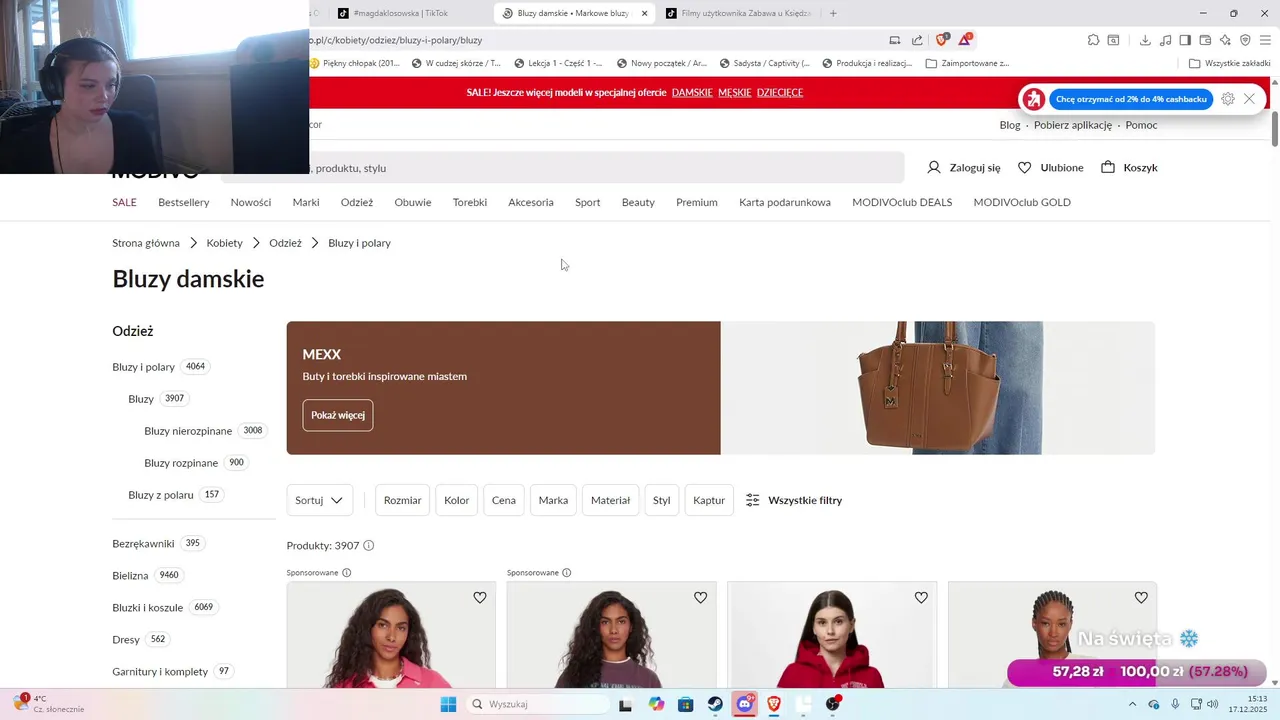This screenshot has height=720, width=1280.
Task: Open the browser extensions puzzle icon
Action: tap(1094, 40)
